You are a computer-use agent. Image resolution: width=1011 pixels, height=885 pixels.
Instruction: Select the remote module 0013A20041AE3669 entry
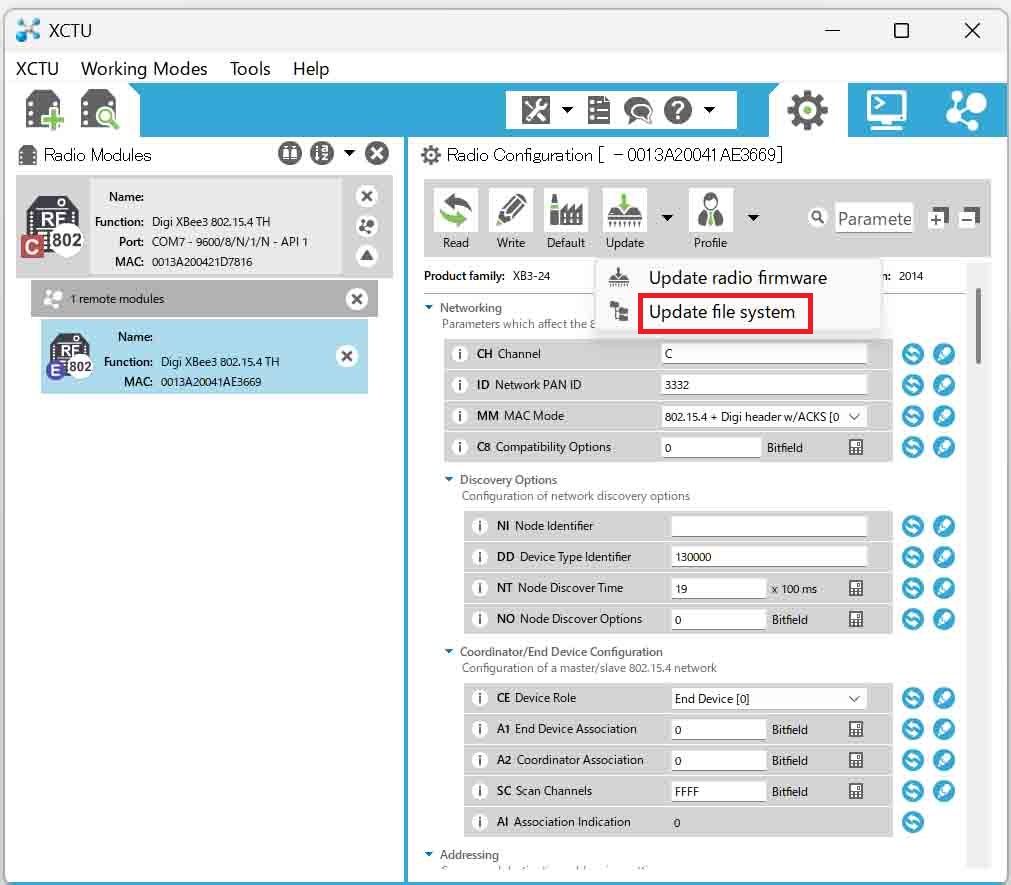click(x=204, y=356)
